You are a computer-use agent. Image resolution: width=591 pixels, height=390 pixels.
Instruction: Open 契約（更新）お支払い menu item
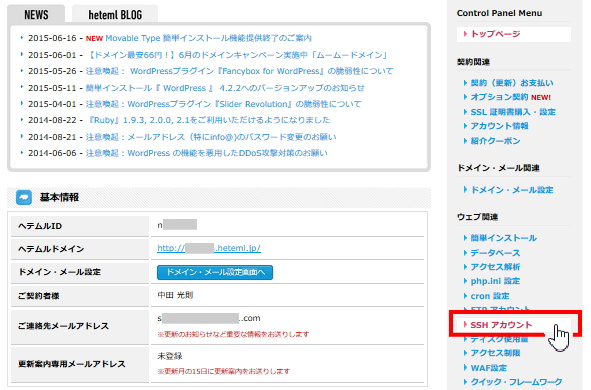point(512,83)
